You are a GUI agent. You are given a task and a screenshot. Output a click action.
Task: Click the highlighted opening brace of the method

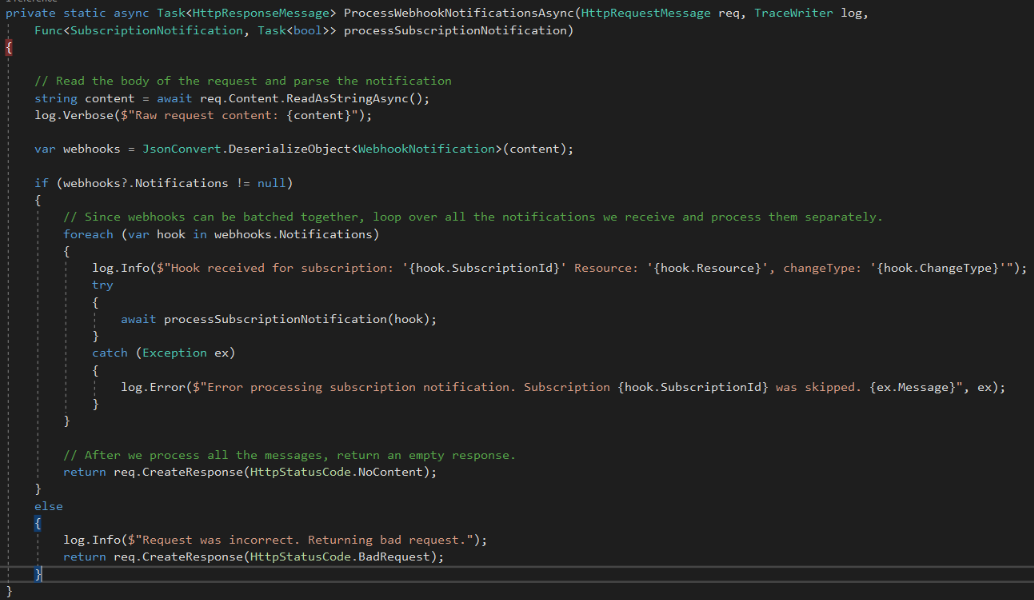tap(7, 46)
